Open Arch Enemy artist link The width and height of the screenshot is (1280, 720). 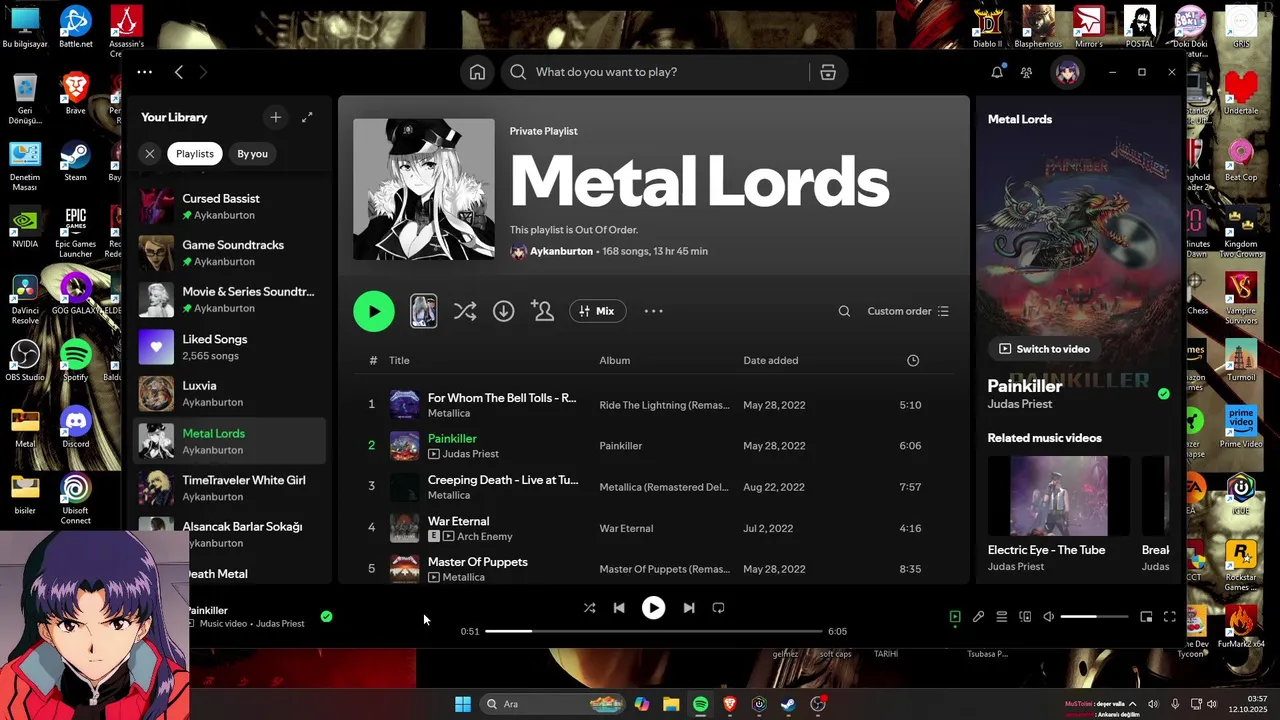[x=484, y=537]
